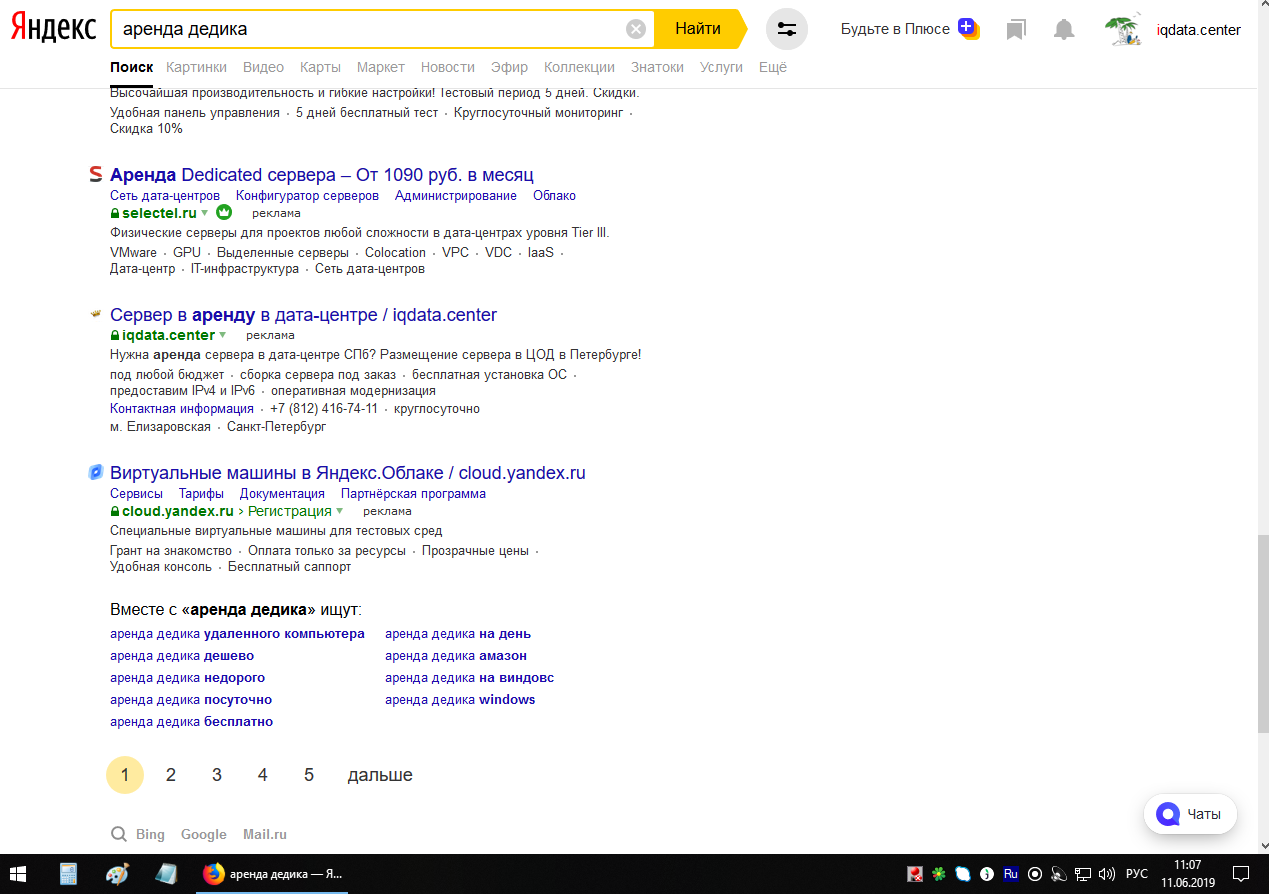Switch to Картинки tab
This screenshot has height=894, width=1269.
pos(197,67)
